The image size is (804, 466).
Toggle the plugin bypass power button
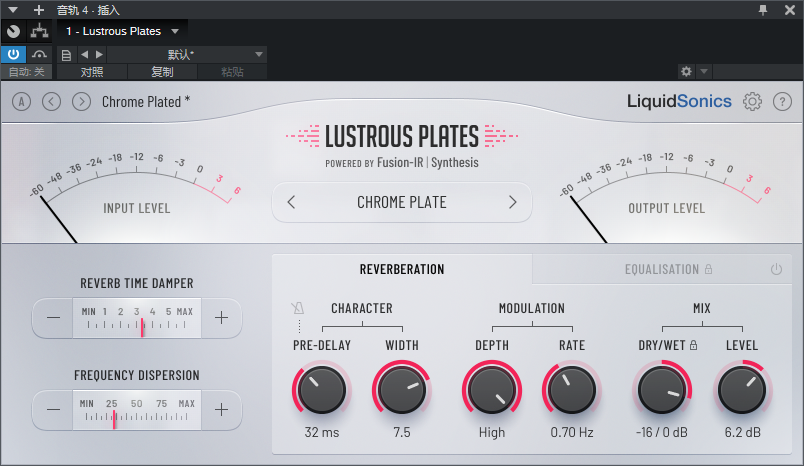[13, 54]
